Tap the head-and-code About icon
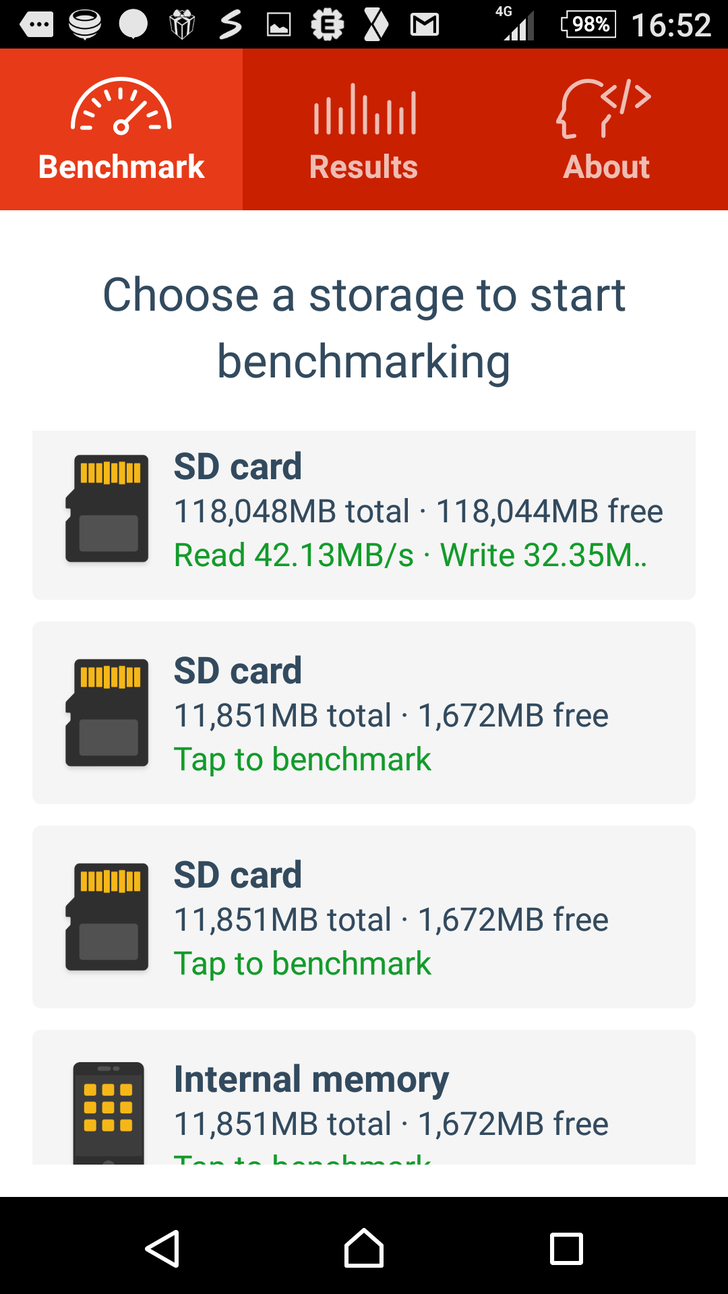728x1294 pixels. coord(603,110)
